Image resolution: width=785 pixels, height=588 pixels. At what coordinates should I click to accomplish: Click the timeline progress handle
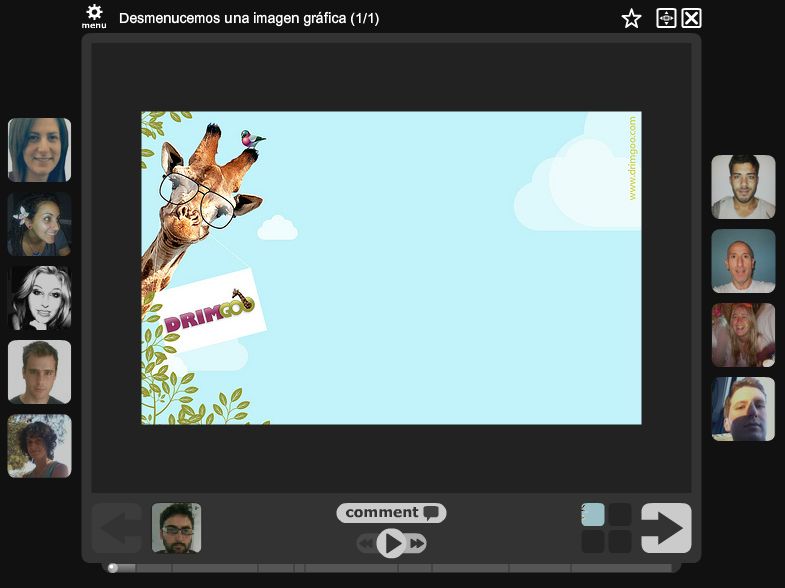[x=113, y=567]
